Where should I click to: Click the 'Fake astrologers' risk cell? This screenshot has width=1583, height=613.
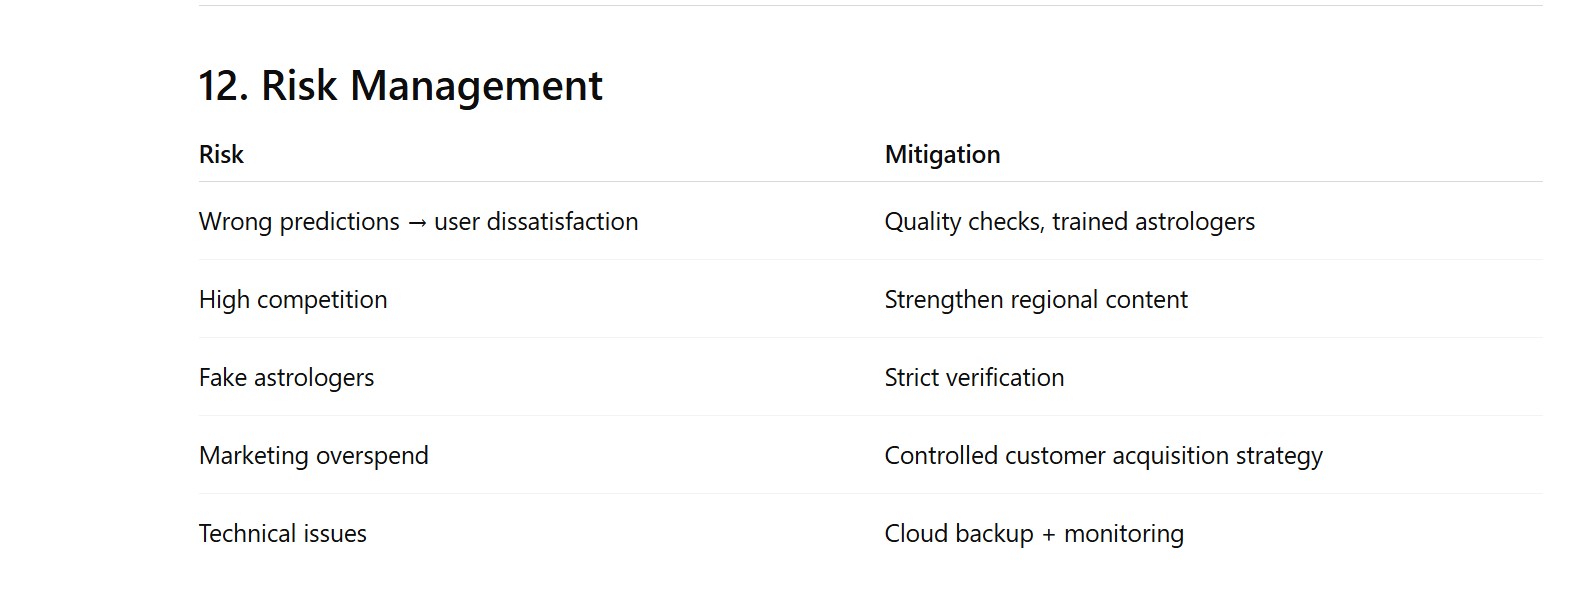pyautogui.click(x=286, y=378)
